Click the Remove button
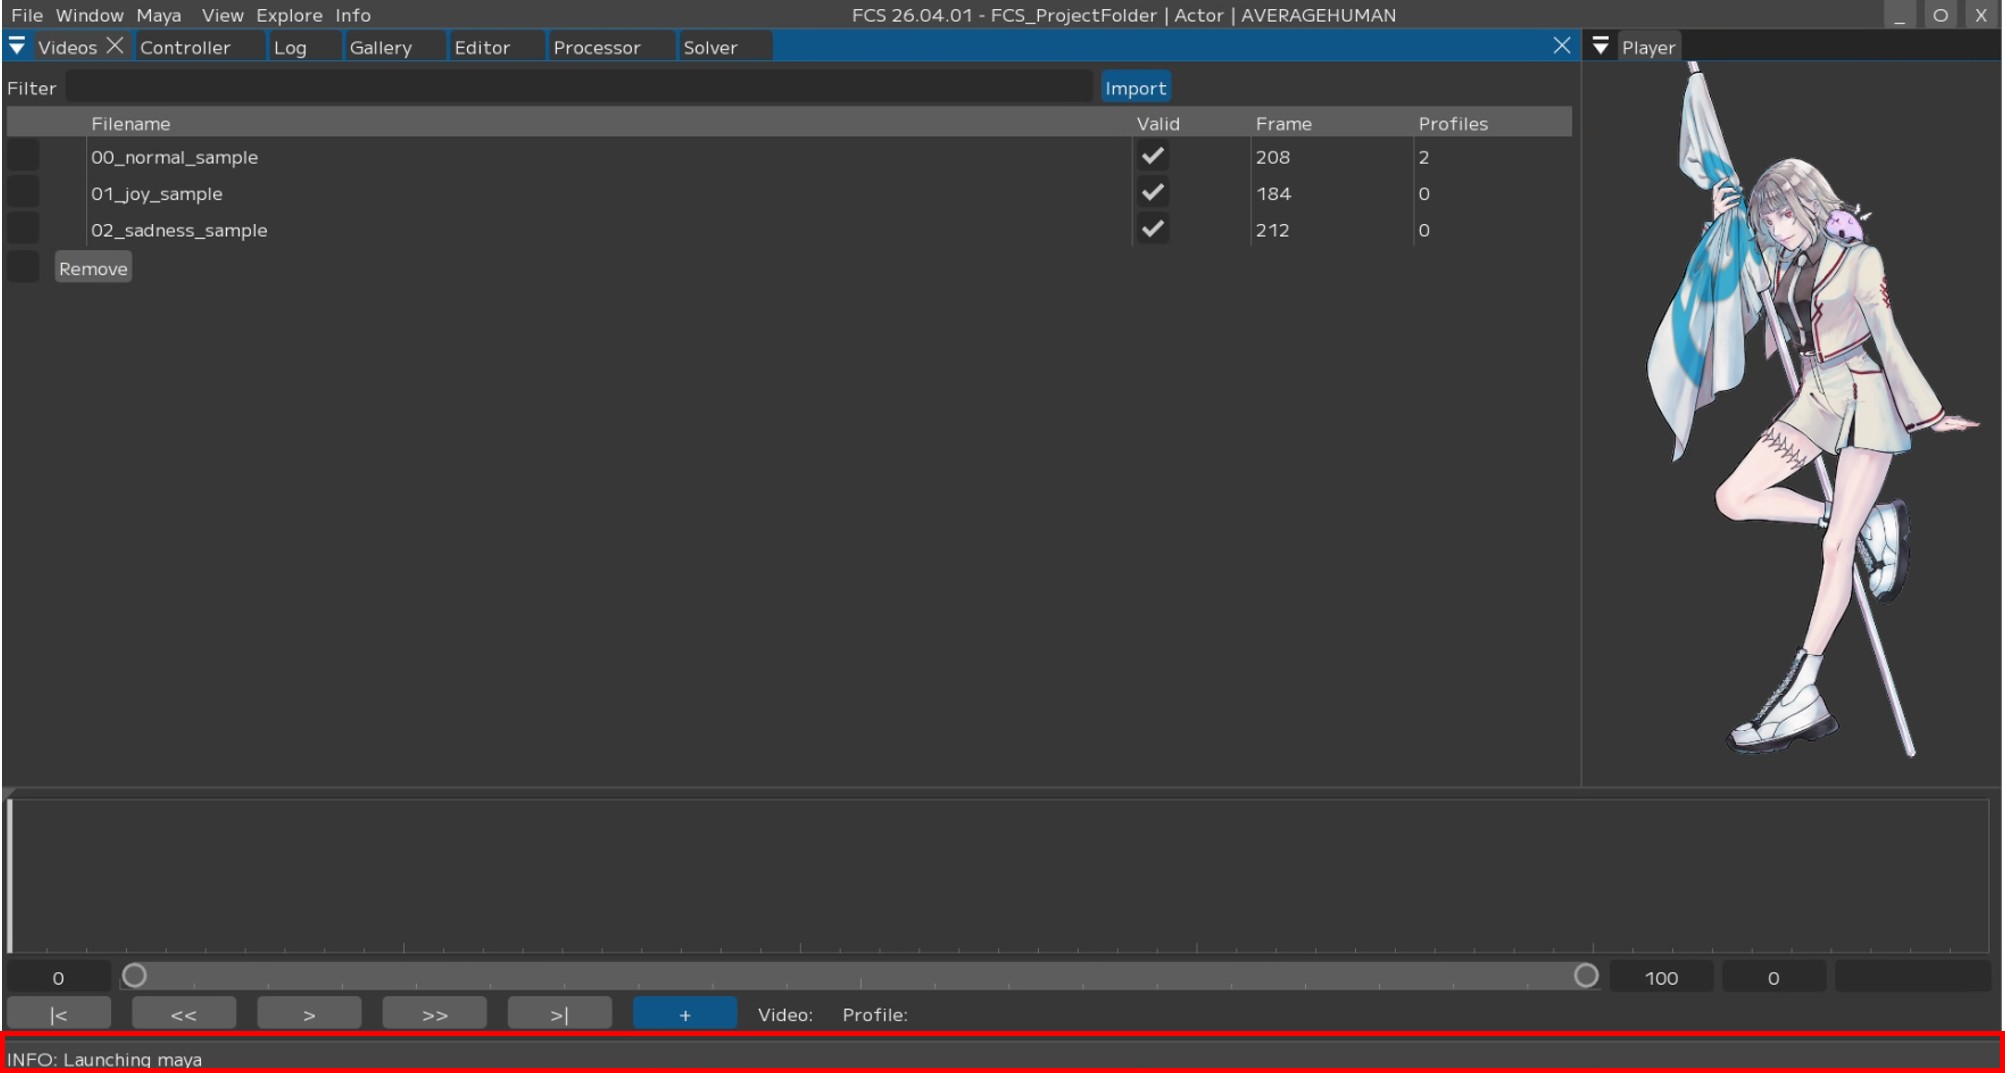 [93, 268]
